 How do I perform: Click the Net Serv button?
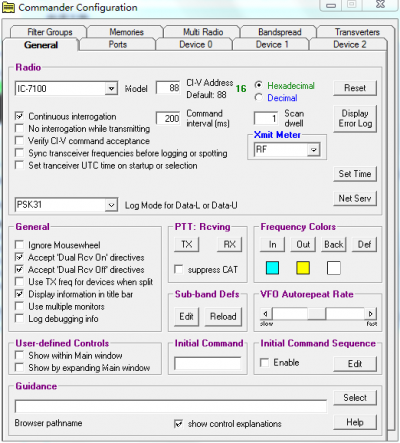(x=355, y=198)
